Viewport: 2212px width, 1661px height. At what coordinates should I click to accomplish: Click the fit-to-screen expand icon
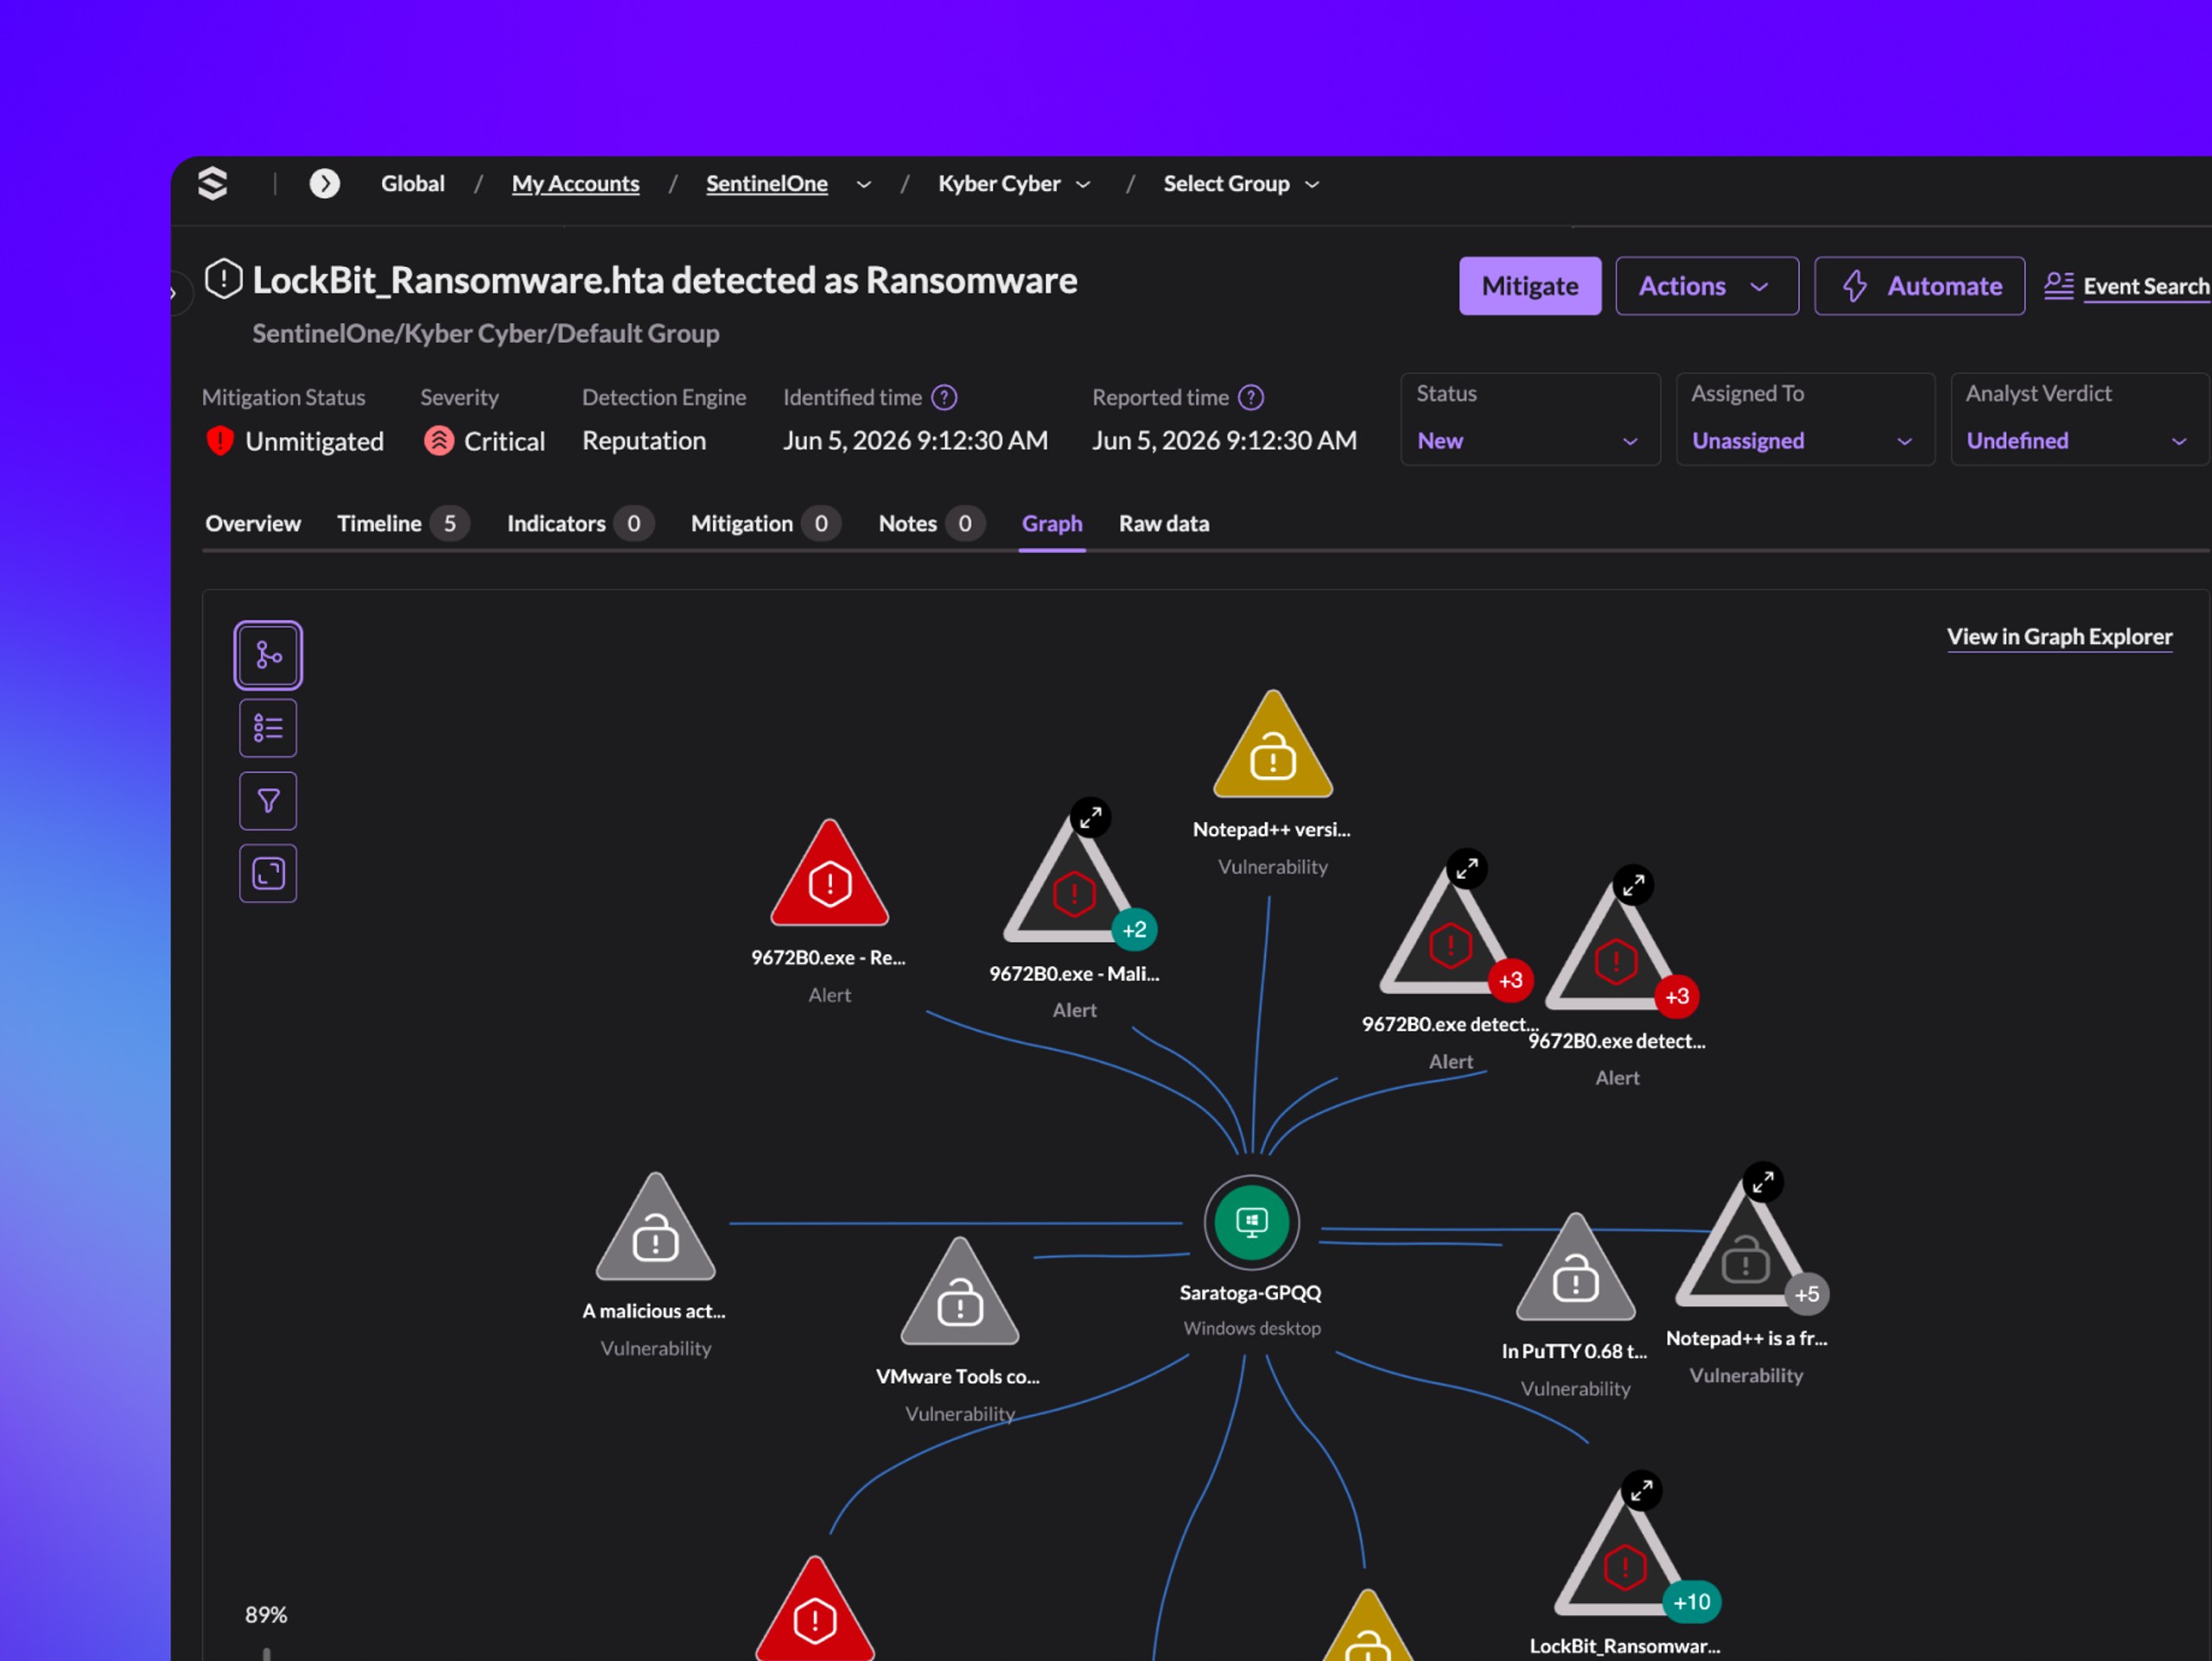click(268, 874)
